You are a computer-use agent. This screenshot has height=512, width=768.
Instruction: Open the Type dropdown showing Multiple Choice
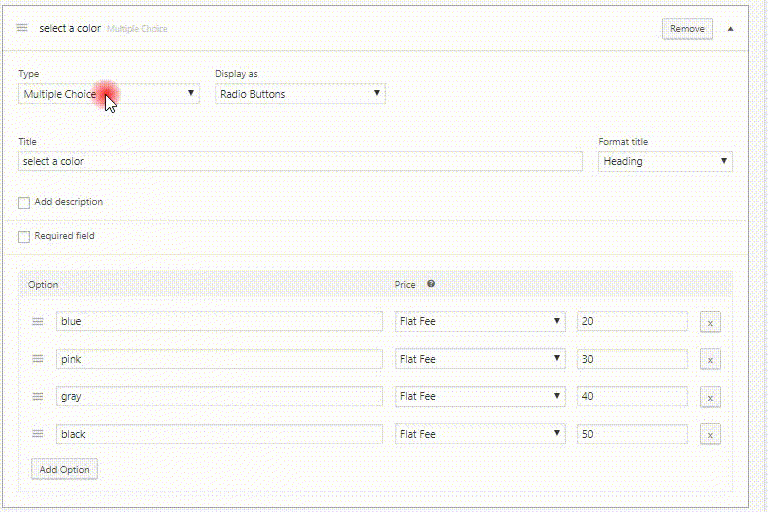109,94
